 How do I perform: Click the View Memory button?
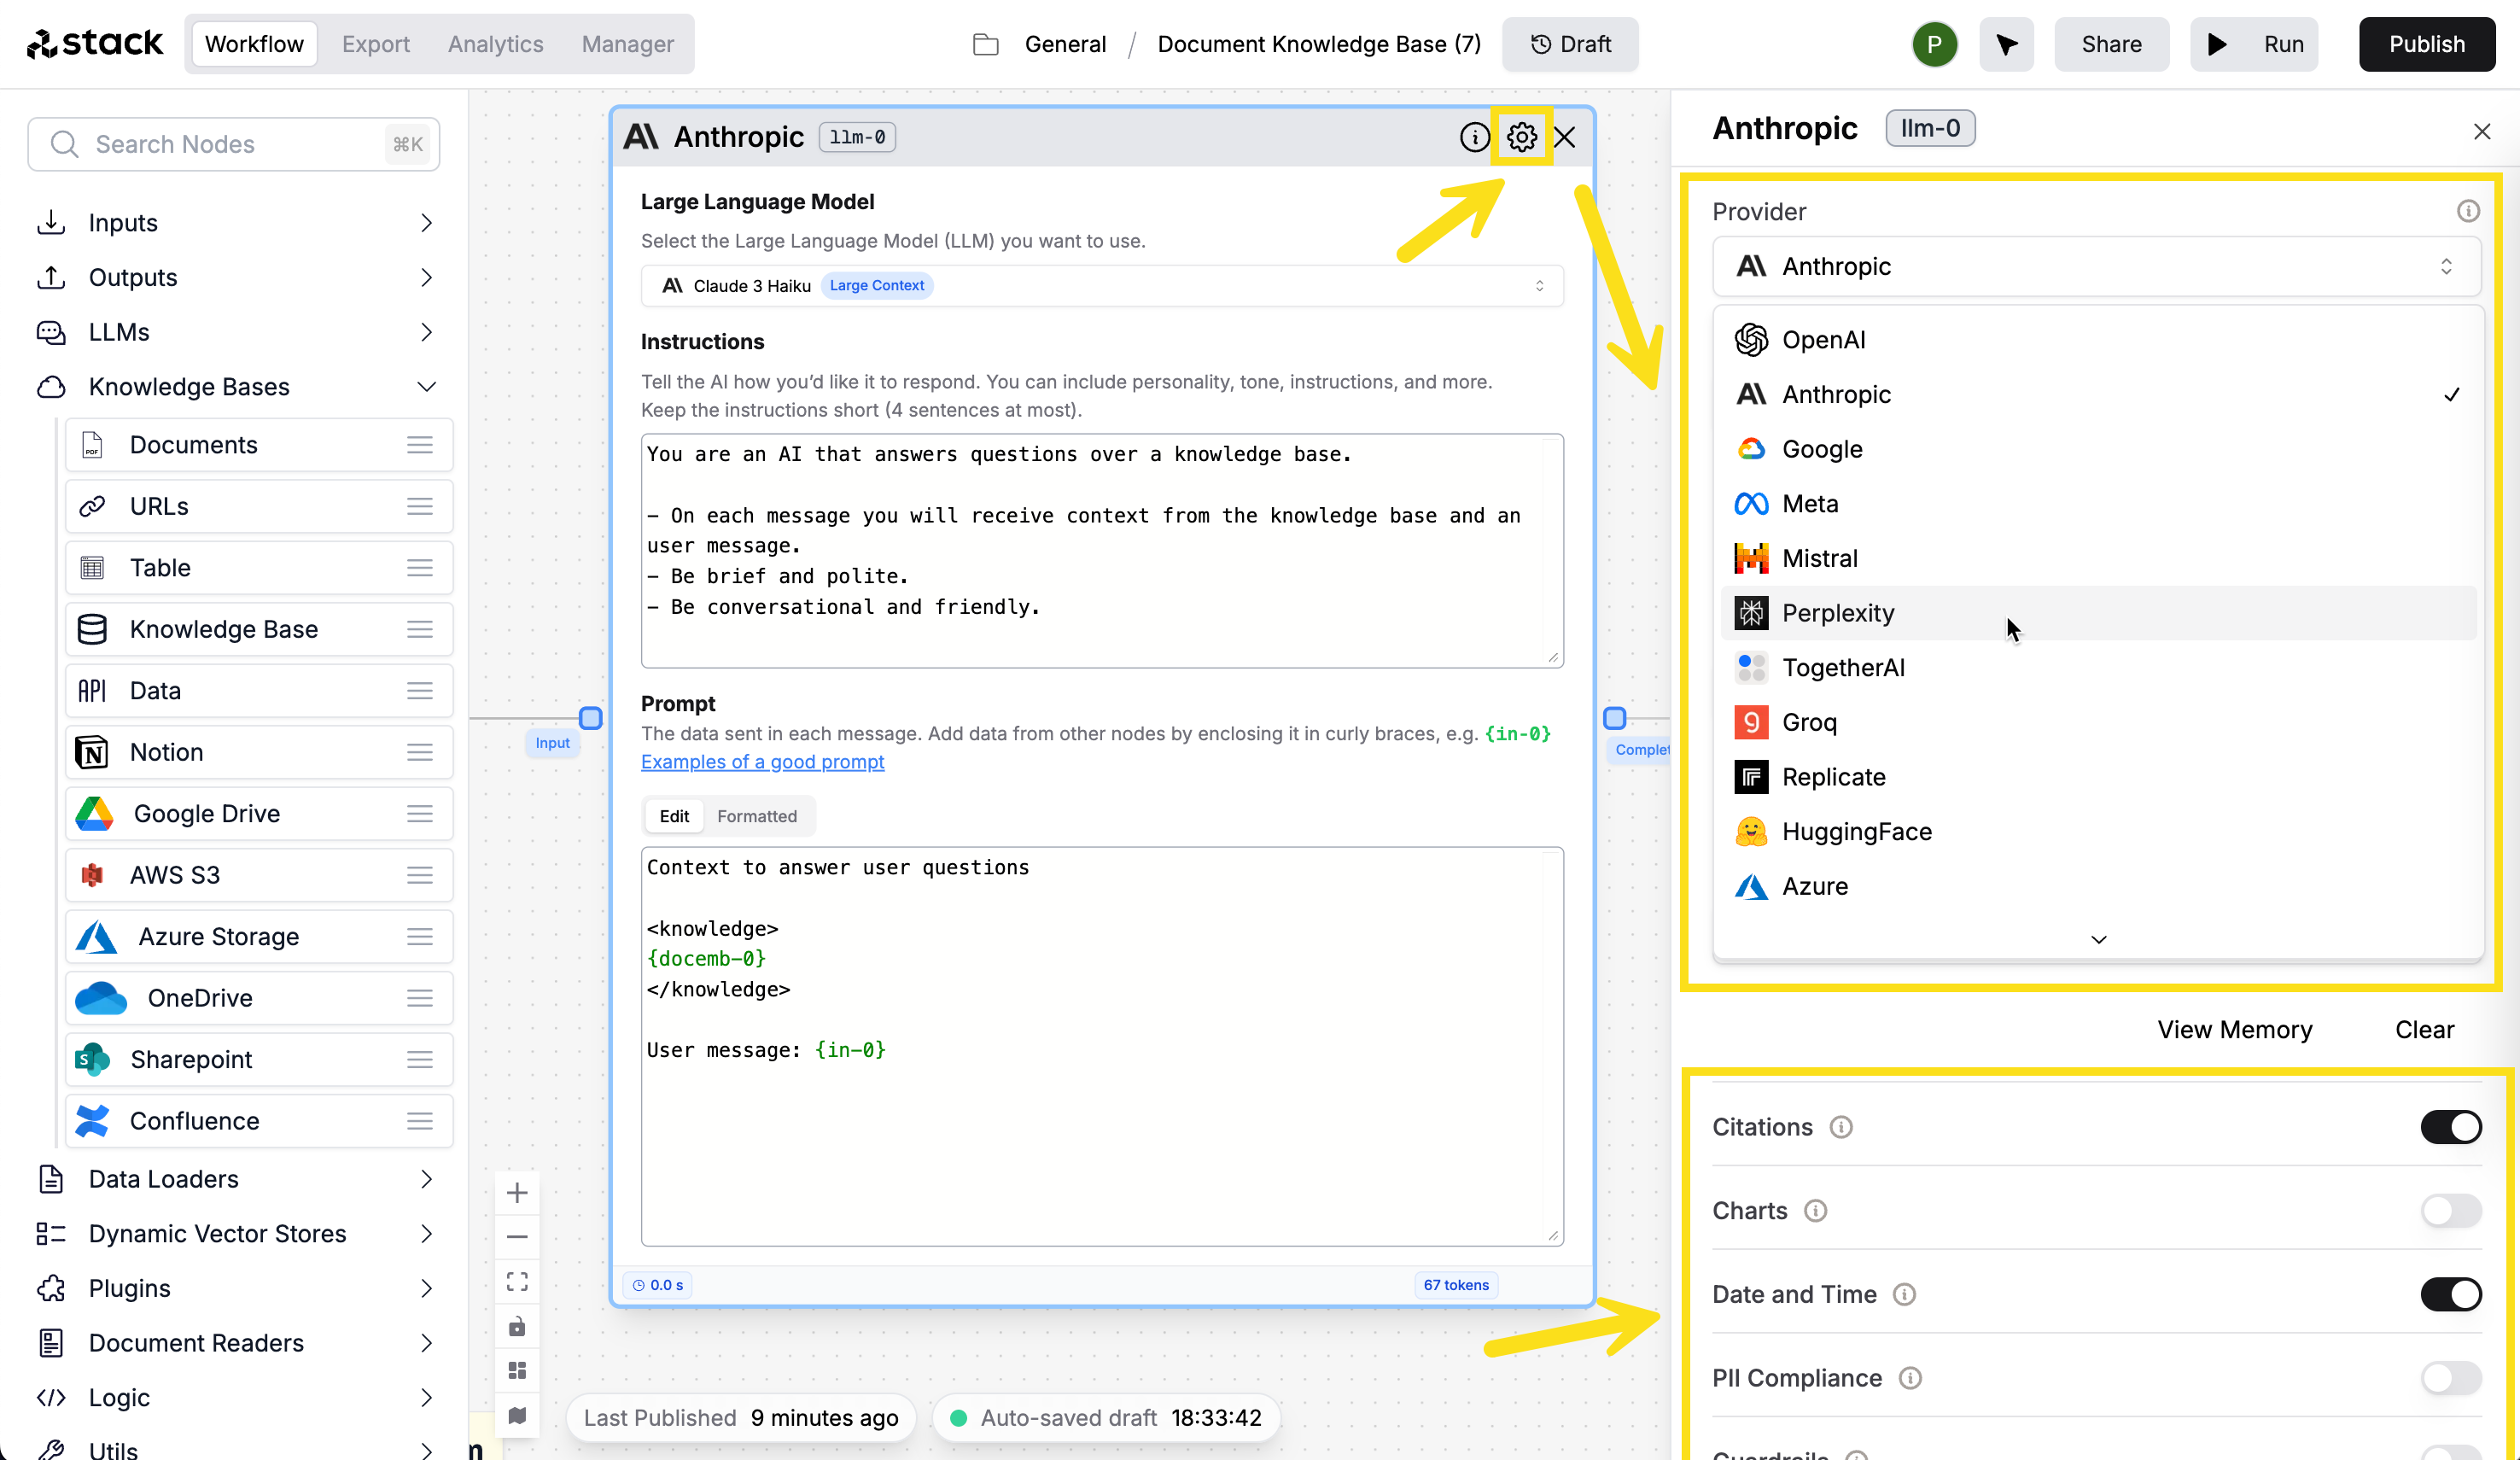point(2235,1029)
